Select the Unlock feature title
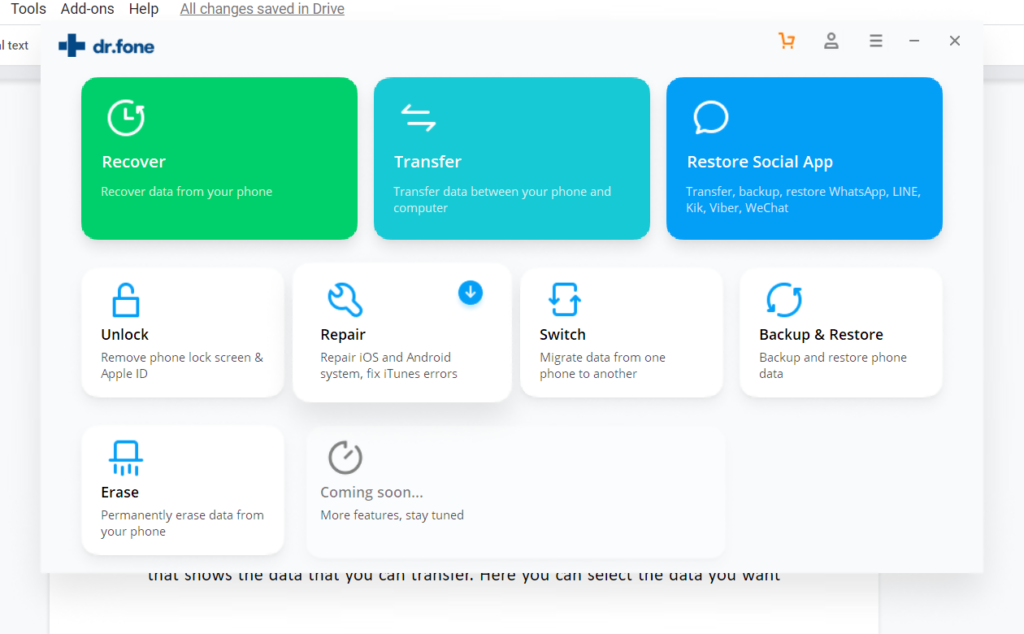The image size is (1024, 634). tap(125, 334)
